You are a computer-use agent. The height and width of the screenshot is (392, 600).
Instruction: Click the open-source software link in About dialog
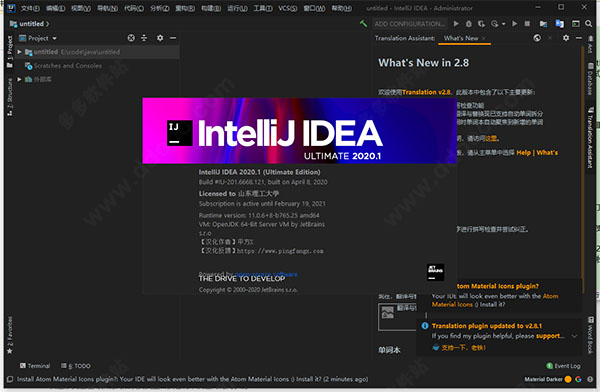[266, 274]
